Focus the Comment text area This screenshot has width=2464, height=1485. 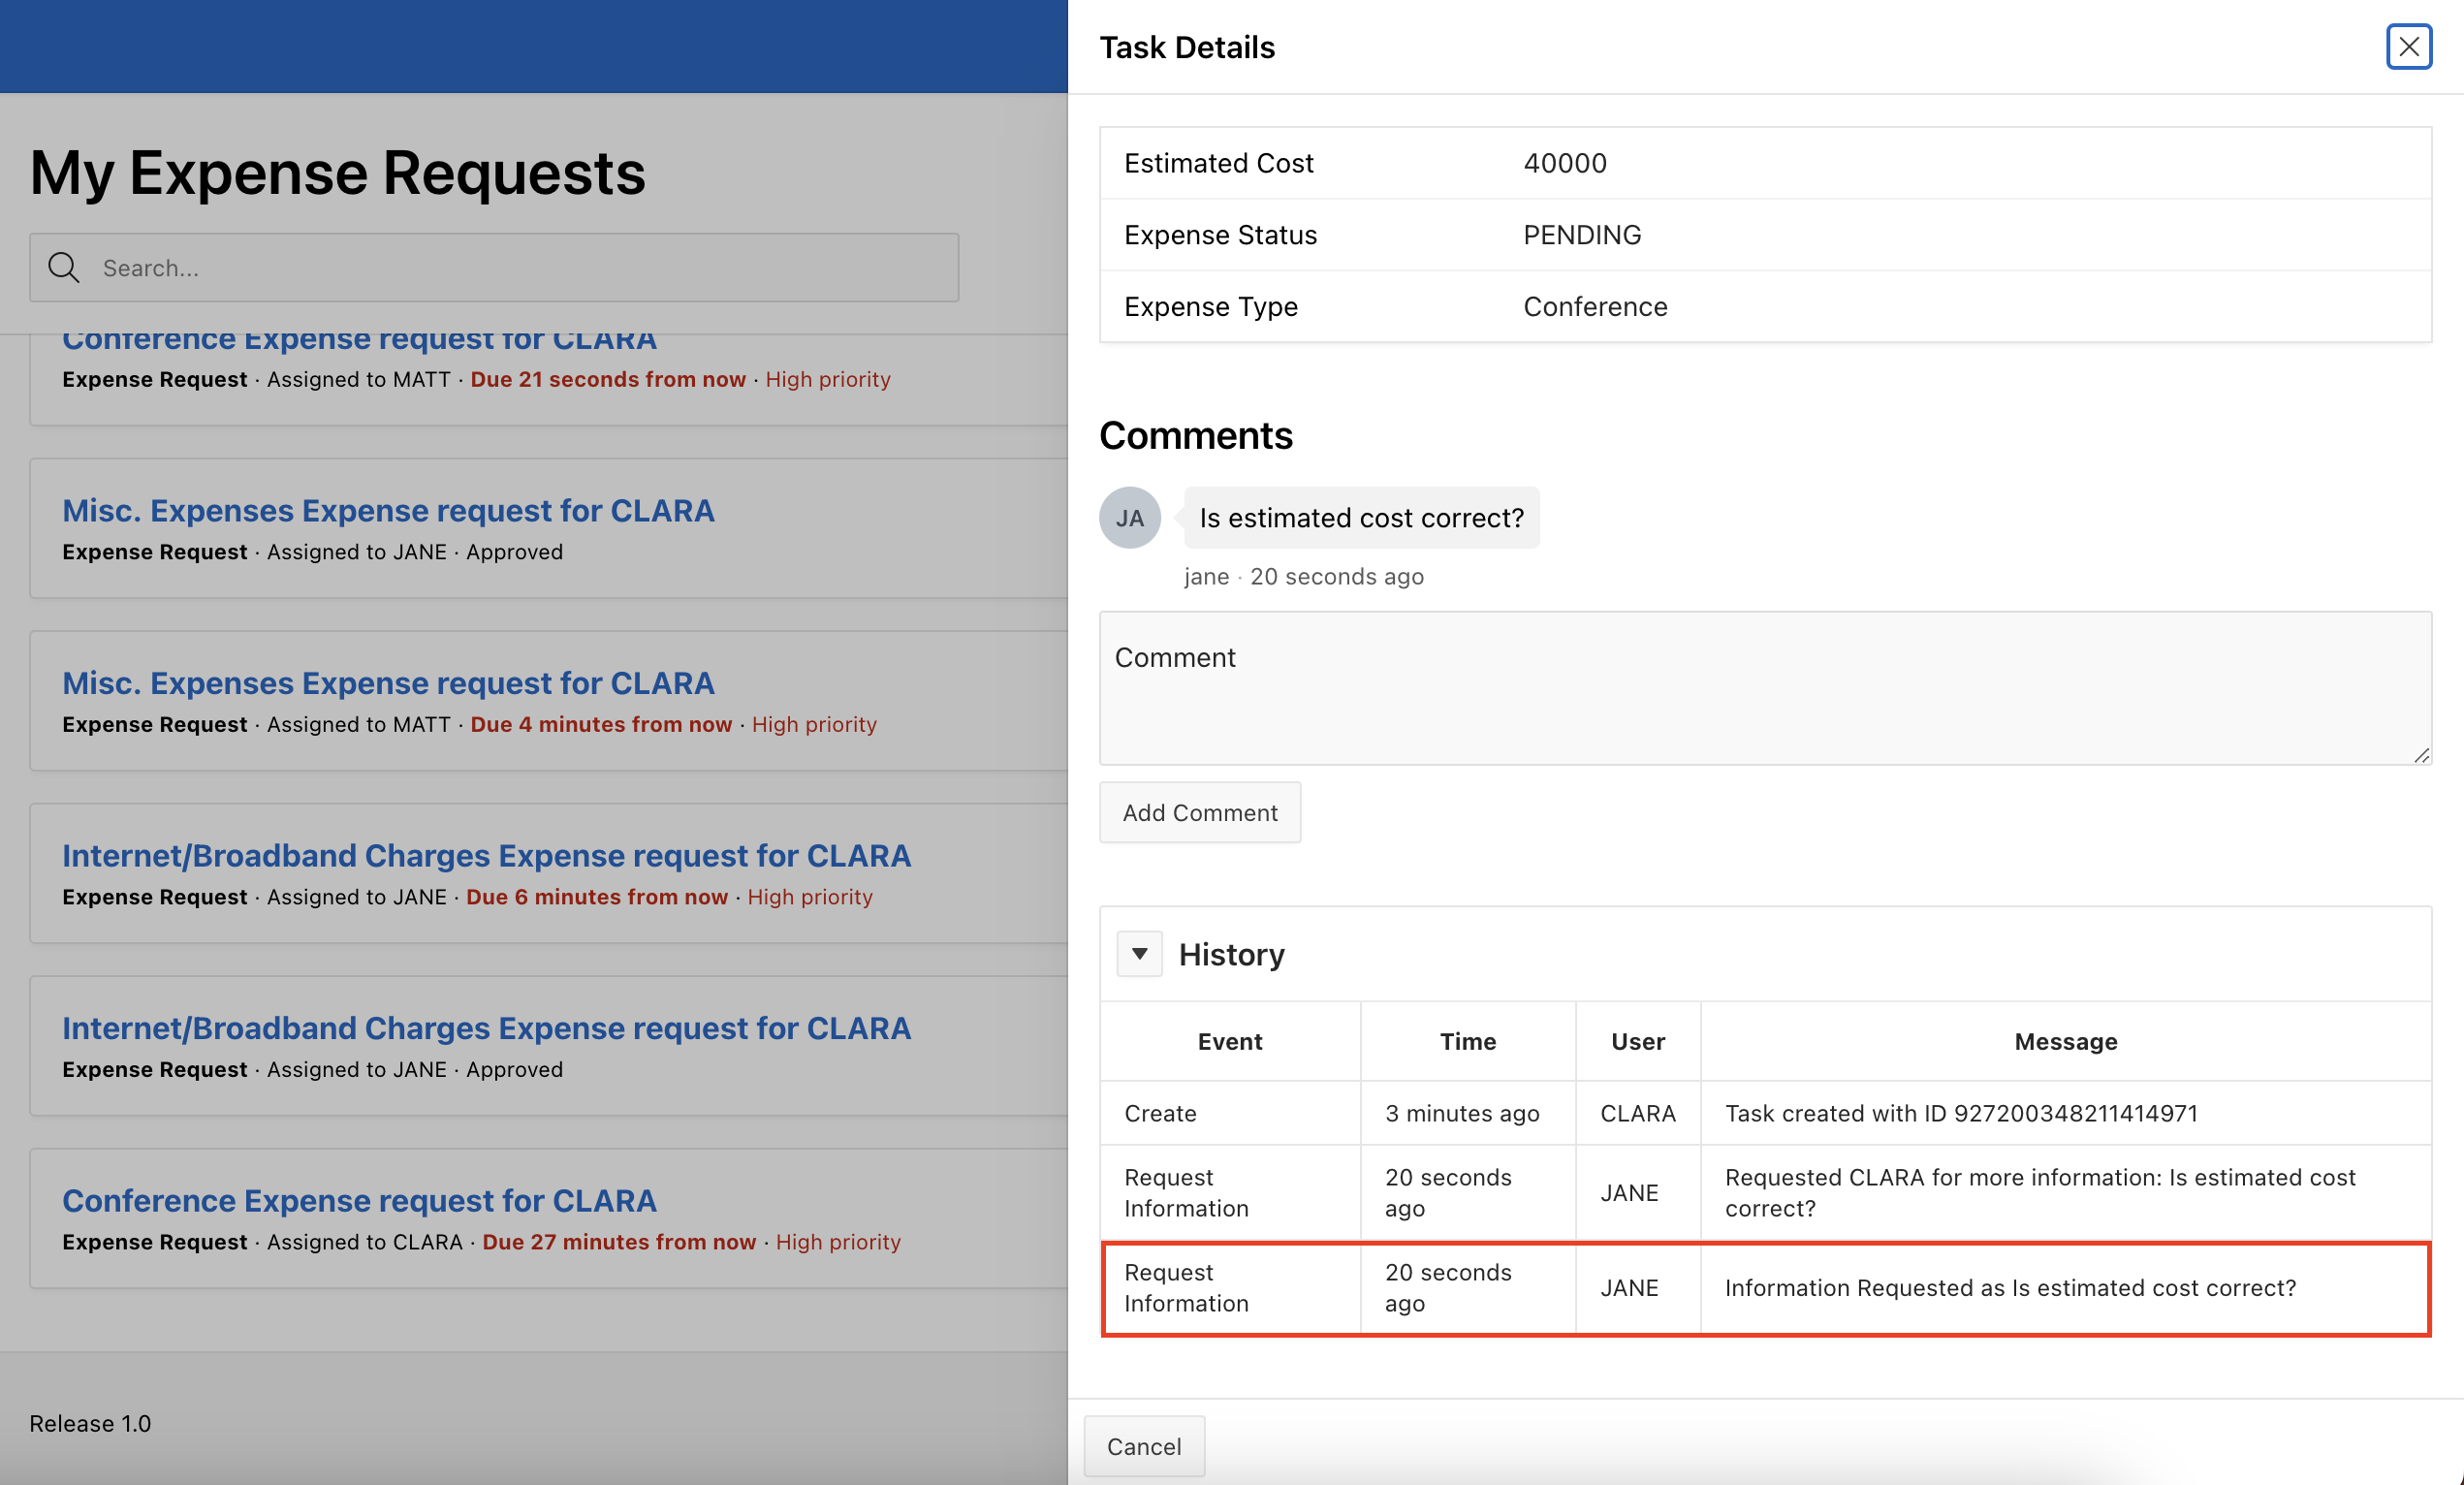pyautogui.click(x=1764, y=688)
